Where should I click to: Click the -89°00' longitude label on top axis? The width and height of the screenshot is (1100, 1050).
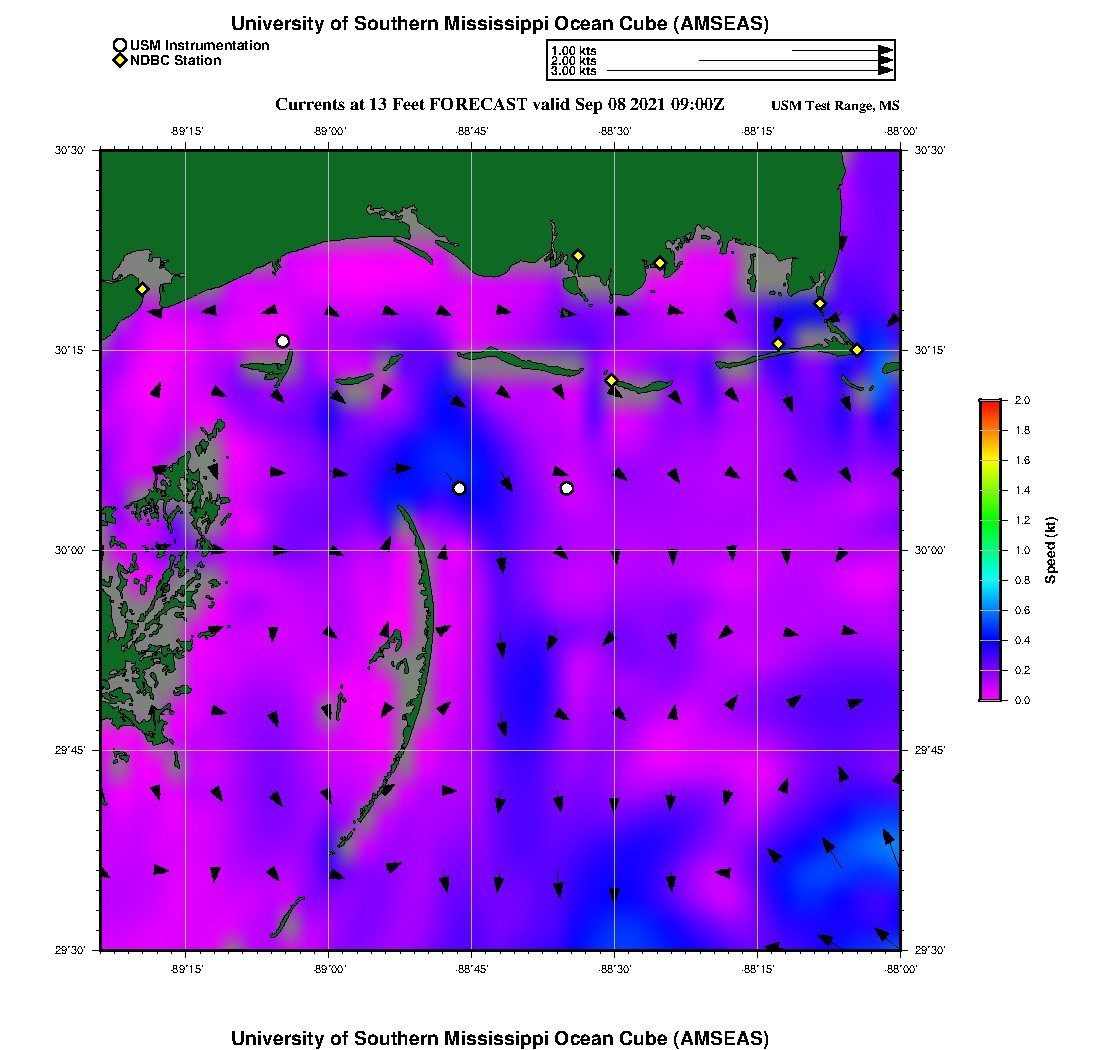click(328, 131)
